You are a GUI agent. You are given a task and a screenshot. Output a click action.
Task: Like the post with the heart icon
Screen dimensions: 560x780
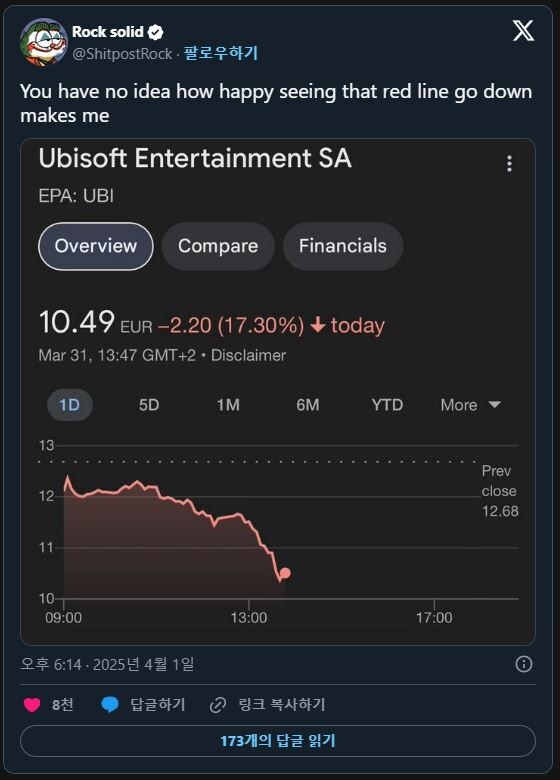(32, 704)
